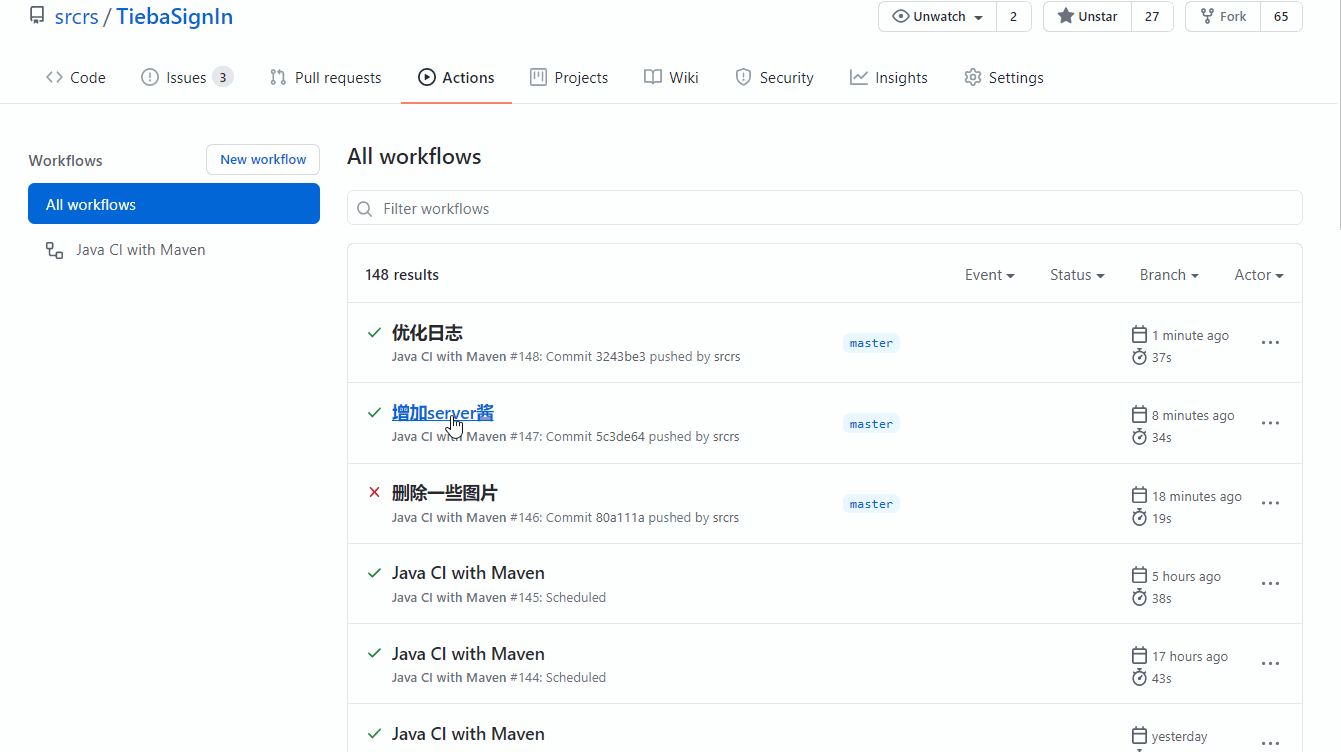The image size is (1341, 752).
Task: Click the master branch label on run #146
Action: pos(871,504)
